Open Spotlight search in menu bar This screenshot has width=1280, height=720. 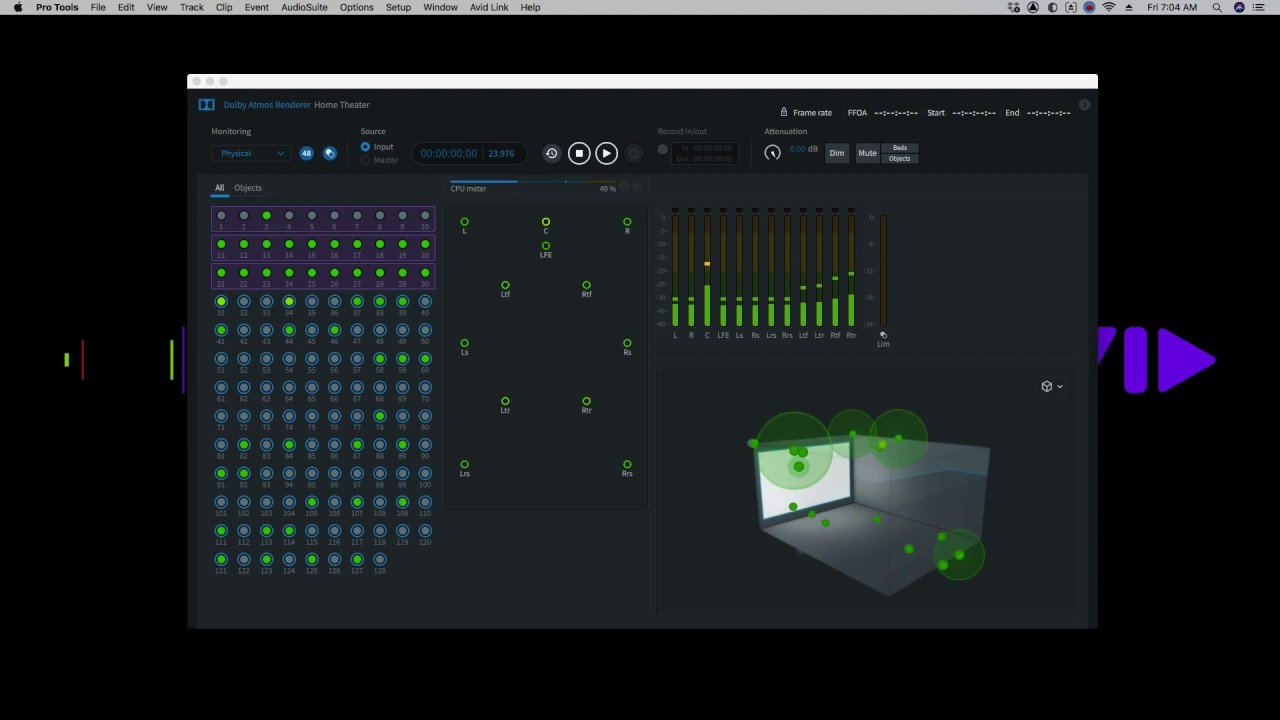click(1217, 7)
